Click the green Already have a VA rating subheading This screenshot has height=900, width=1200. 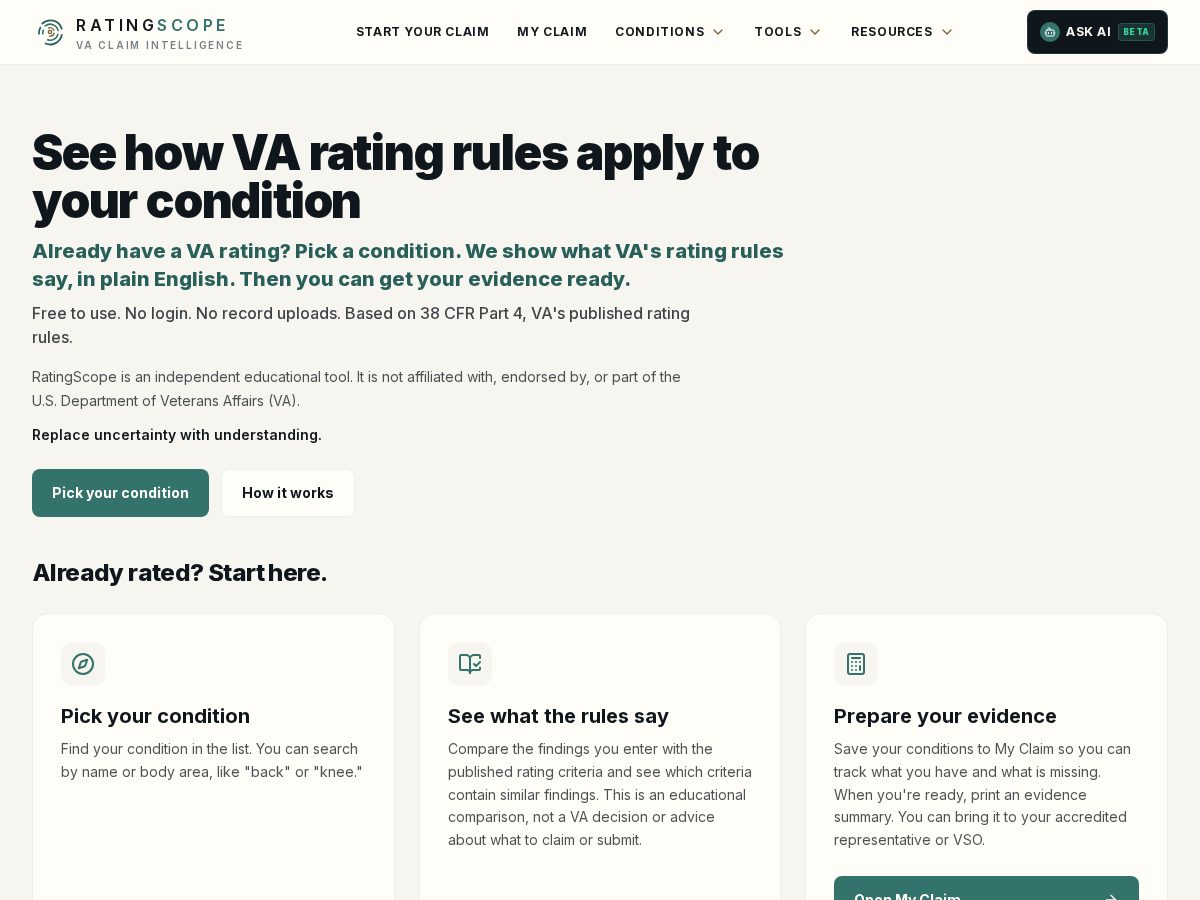pyautogui.click(x=408, y=265)
